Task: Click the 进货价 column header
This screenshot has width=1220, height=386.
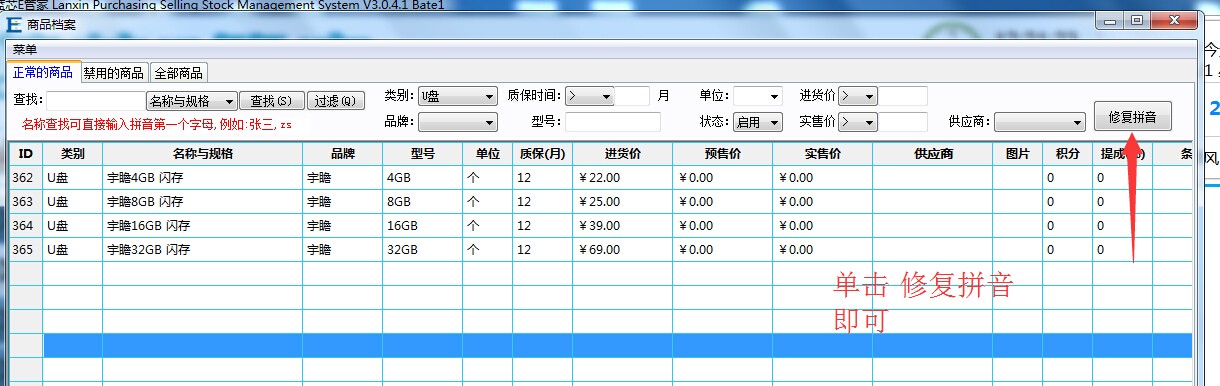Action: coord(623,154)
